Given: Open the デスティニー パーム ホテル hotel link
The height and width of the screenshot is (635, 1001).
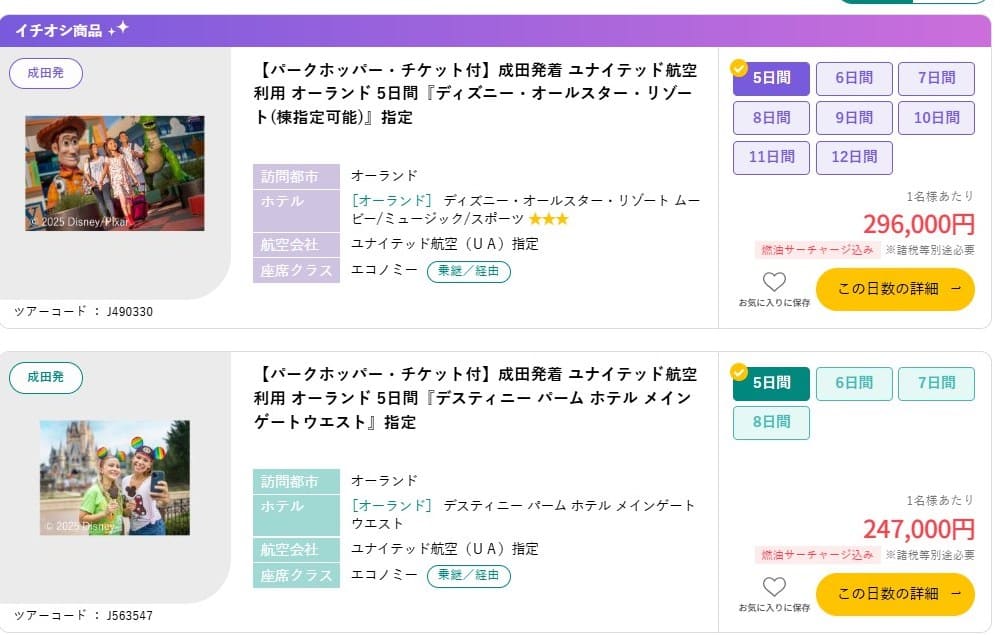Looking at the screenshot, I should [x=523, y=514].
